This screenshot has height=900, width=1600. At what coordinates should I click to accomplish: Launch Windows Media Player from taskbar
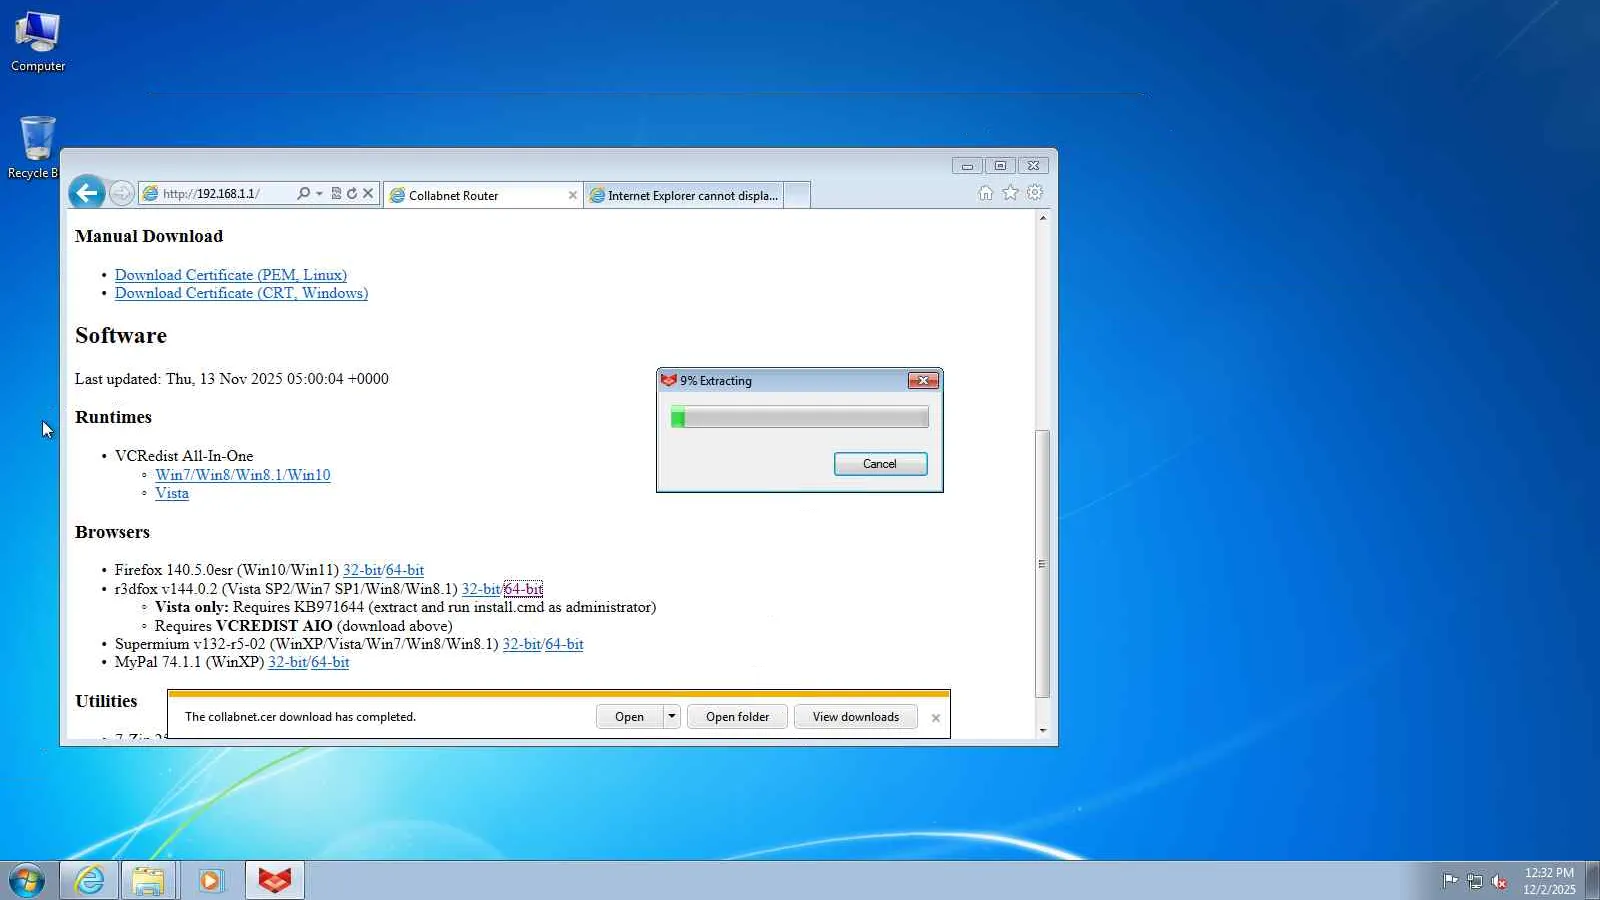click(x=210, y=880)
